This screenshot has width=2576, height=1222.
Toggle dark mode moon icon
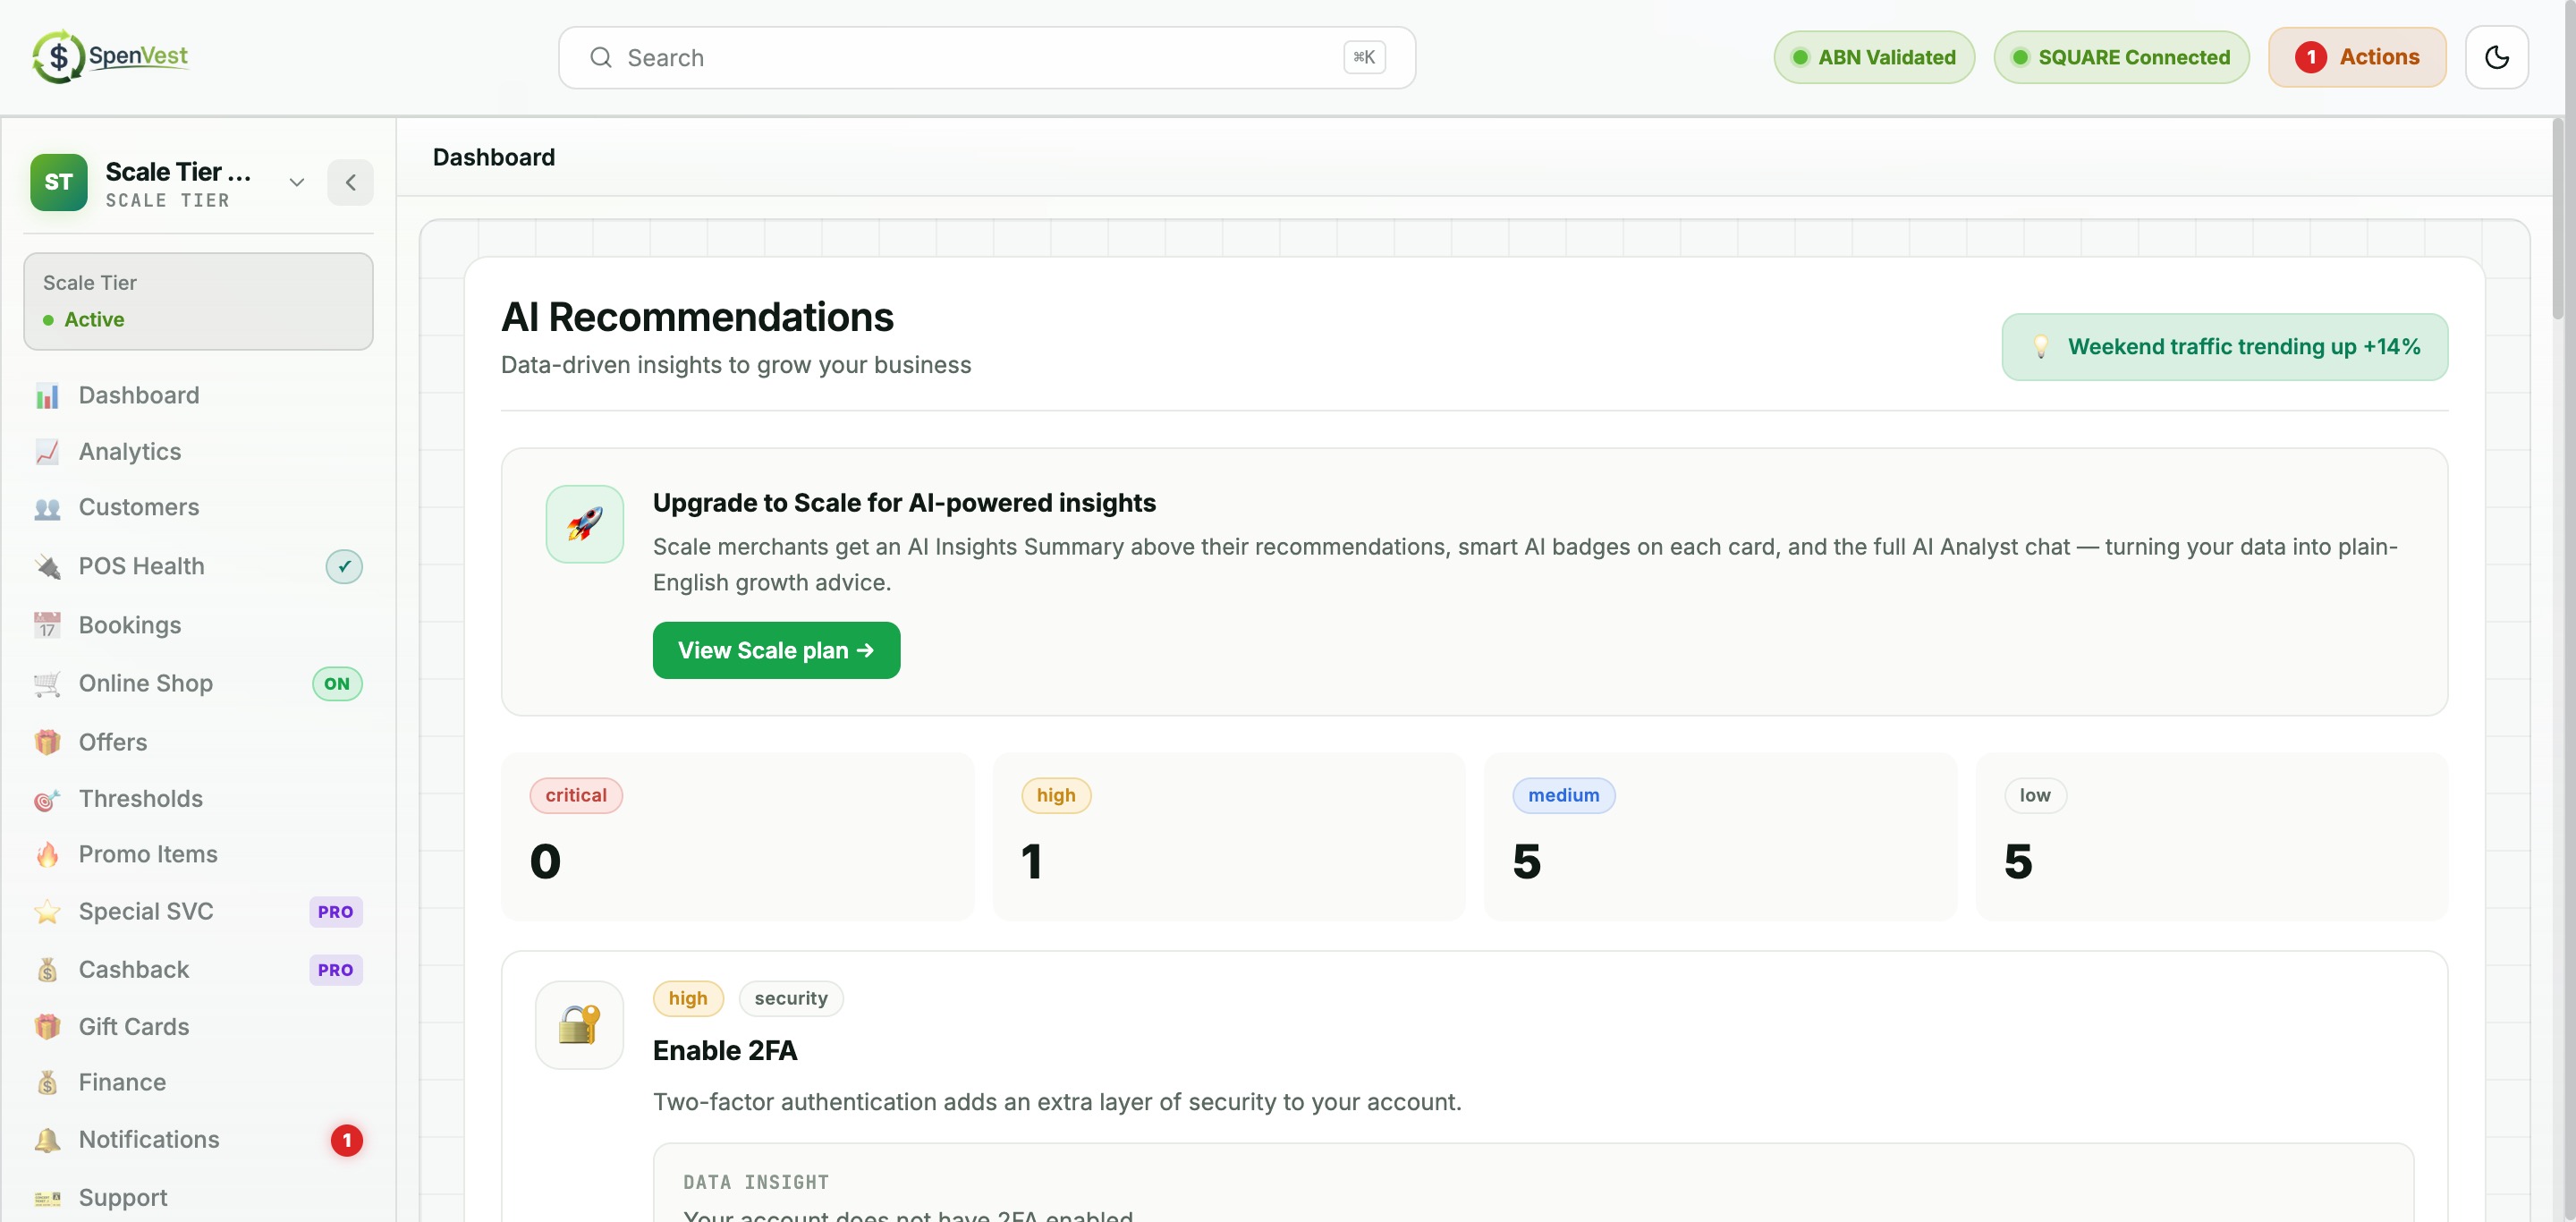pyautogui.click(x=2496, y=57)
